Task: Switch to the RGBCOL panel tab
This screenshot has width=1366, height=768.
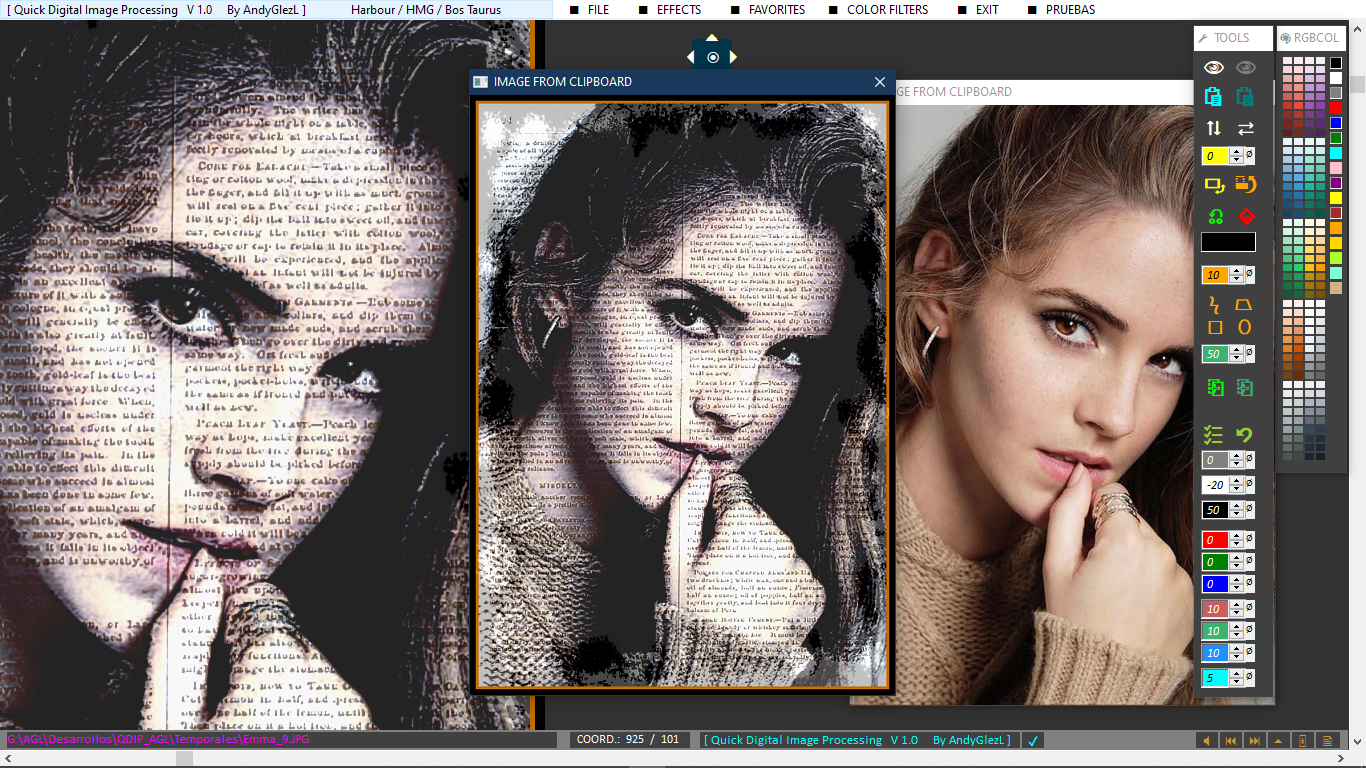Action: coord(1310,38)
